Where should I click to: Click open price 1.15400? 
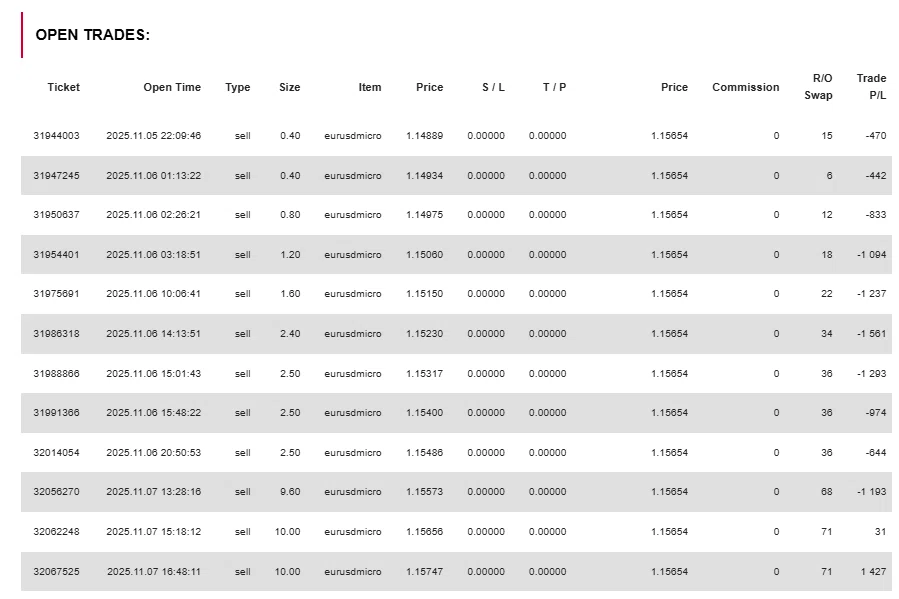tap(424, 413)
